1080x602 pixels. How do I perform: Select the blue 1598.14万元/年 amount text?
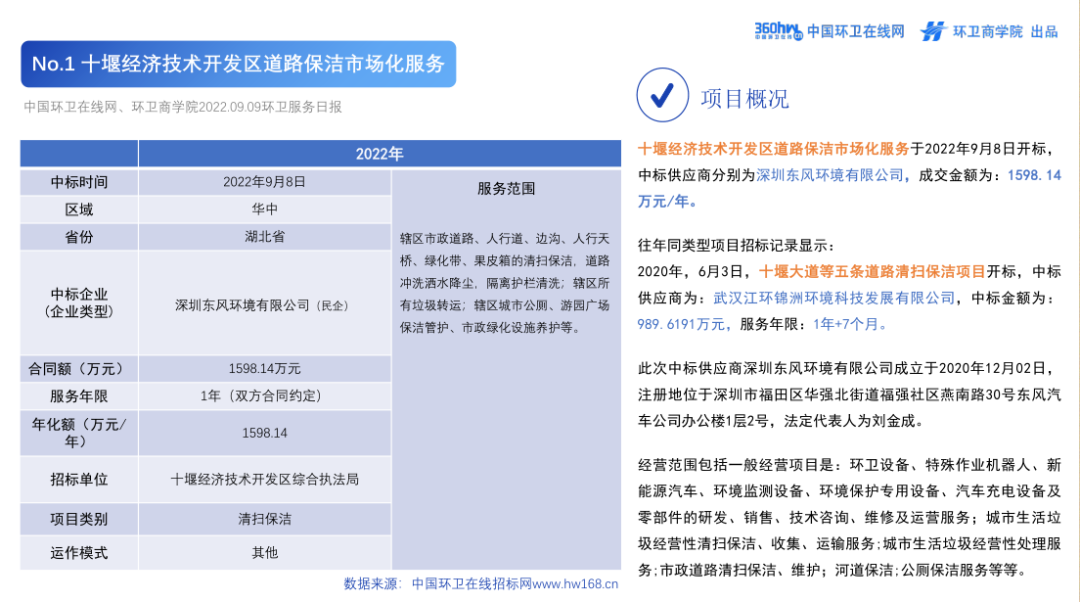click(849, 188)
